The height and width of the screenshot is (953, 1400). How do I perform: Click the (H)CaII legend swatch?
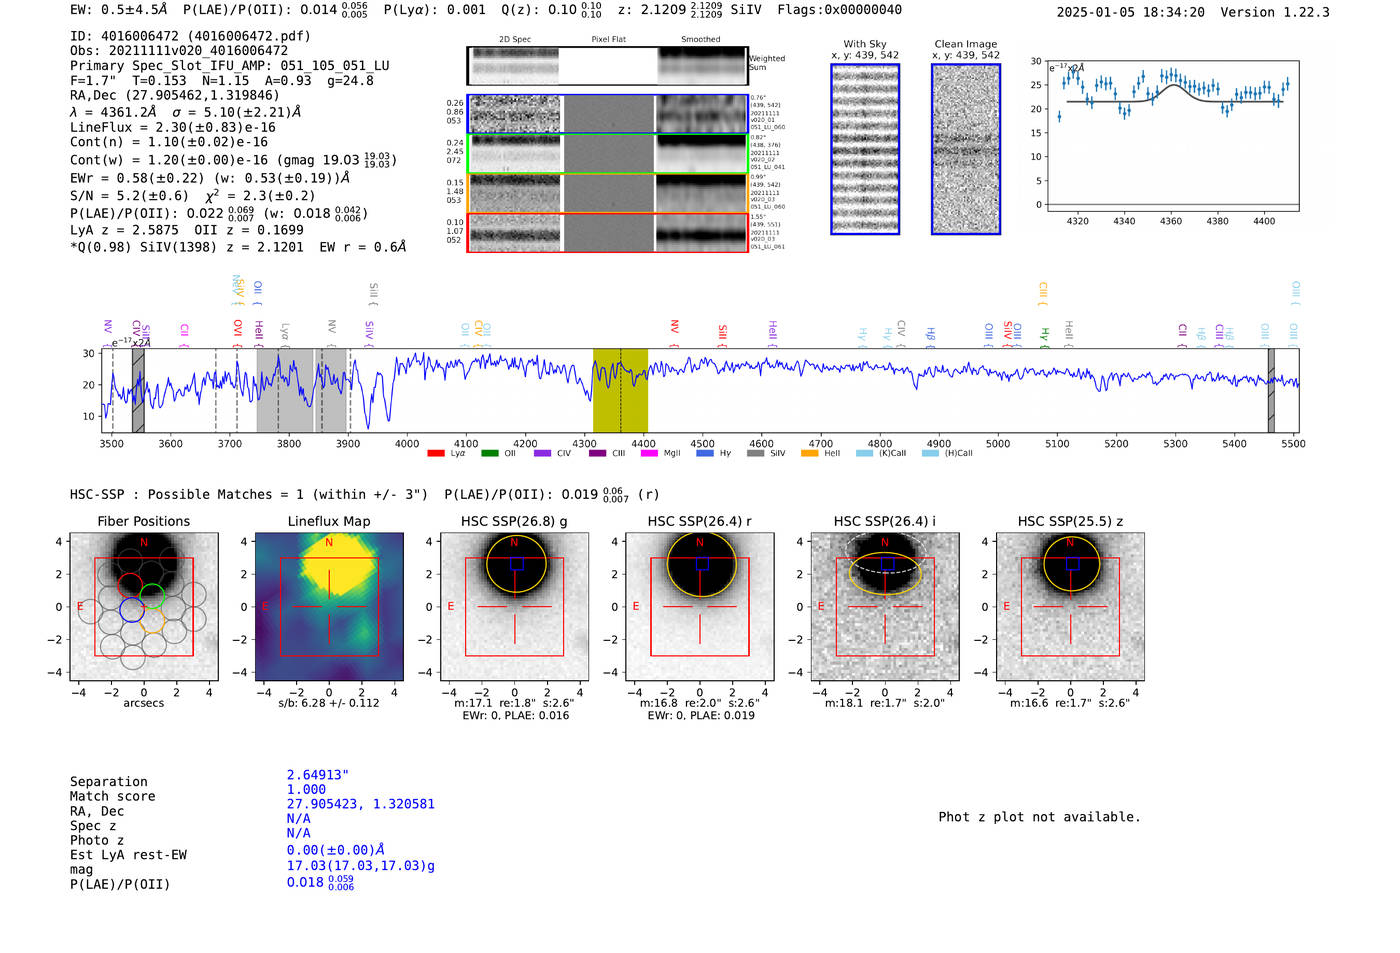click(x=931, y=454)
